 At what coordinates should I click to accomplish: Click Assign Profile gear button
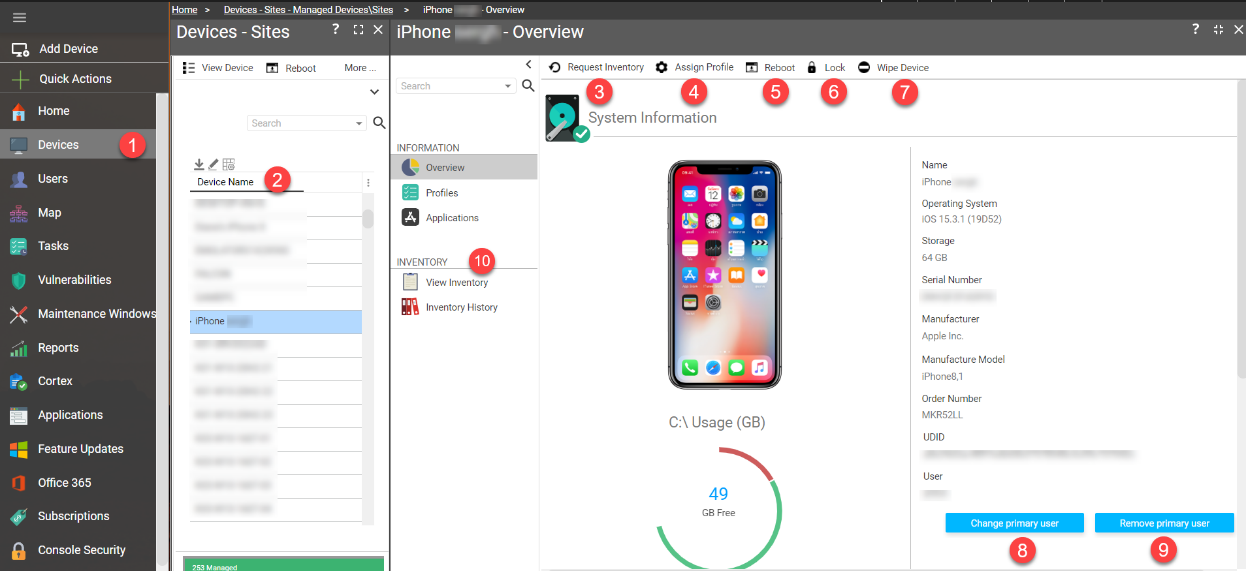point(694,67)
